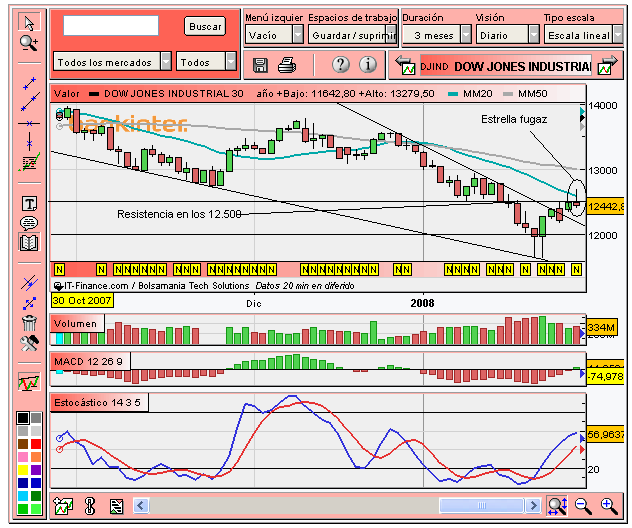This screenshot has width=632, height=528.
Task: Open the info i button
Action: 368,64
